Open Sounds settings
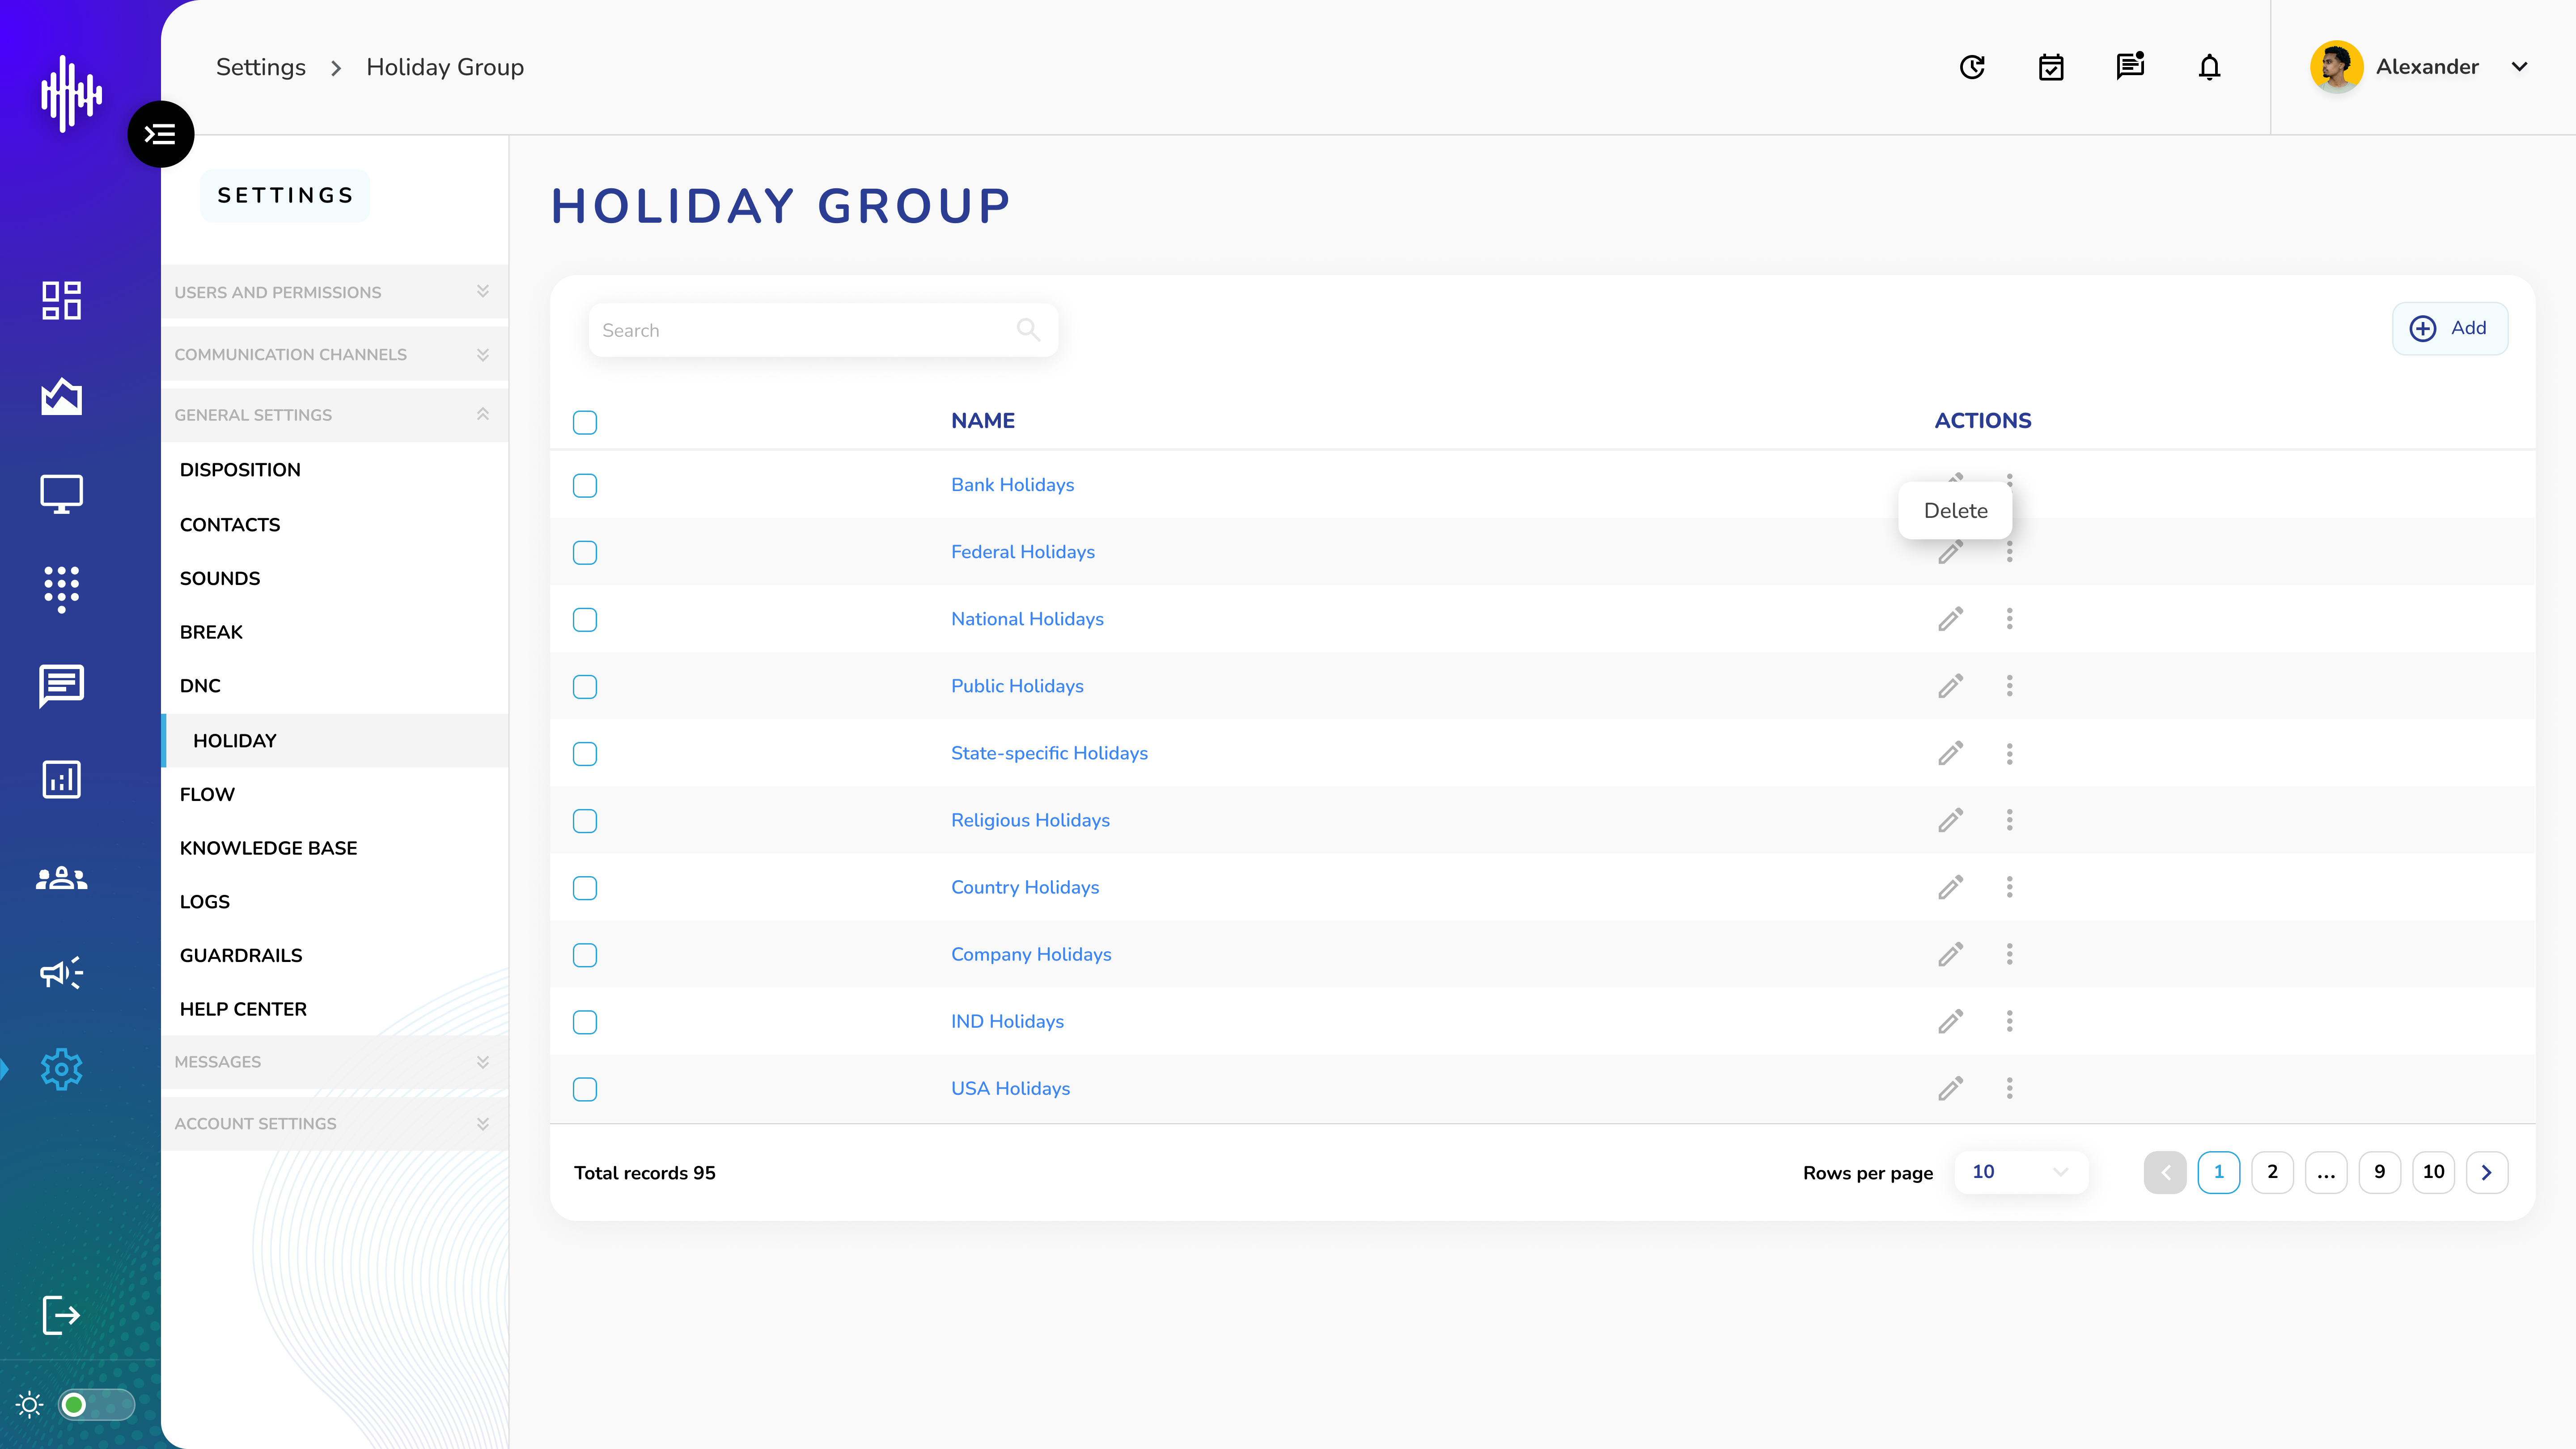The image size is (2576, 1449). pos(220,579)
